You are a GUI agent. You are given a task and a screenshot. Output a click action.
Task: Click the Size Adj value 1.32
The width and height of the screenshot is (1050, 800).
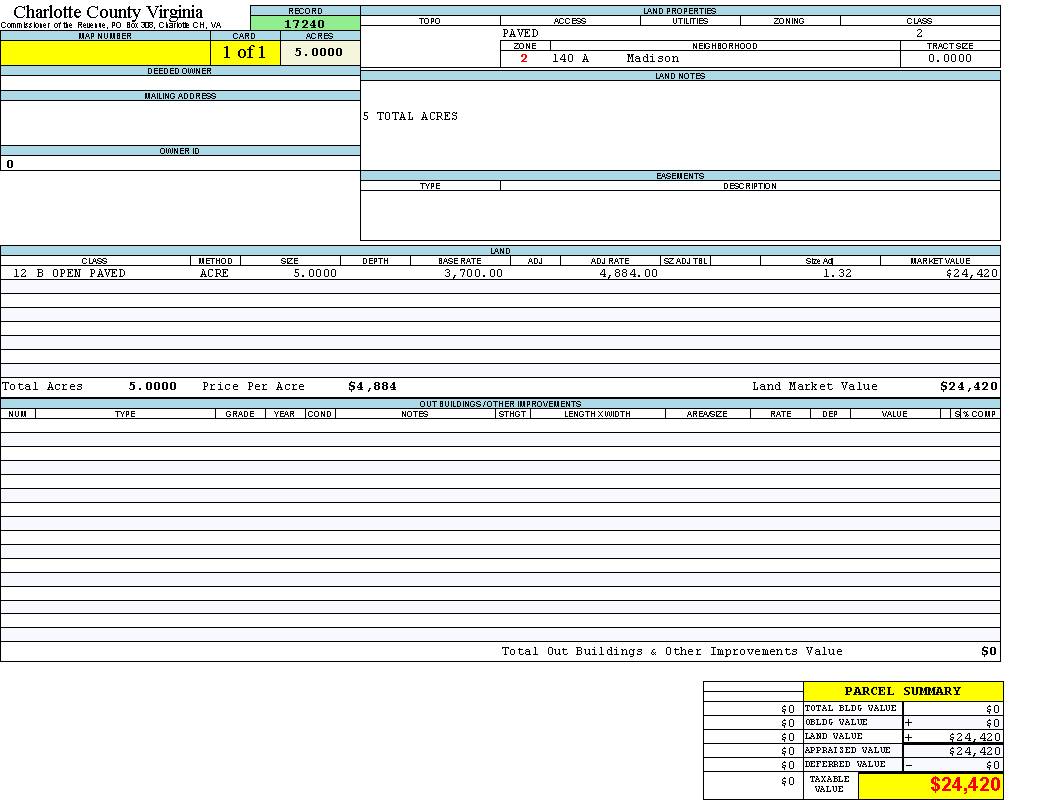(837, 273)
